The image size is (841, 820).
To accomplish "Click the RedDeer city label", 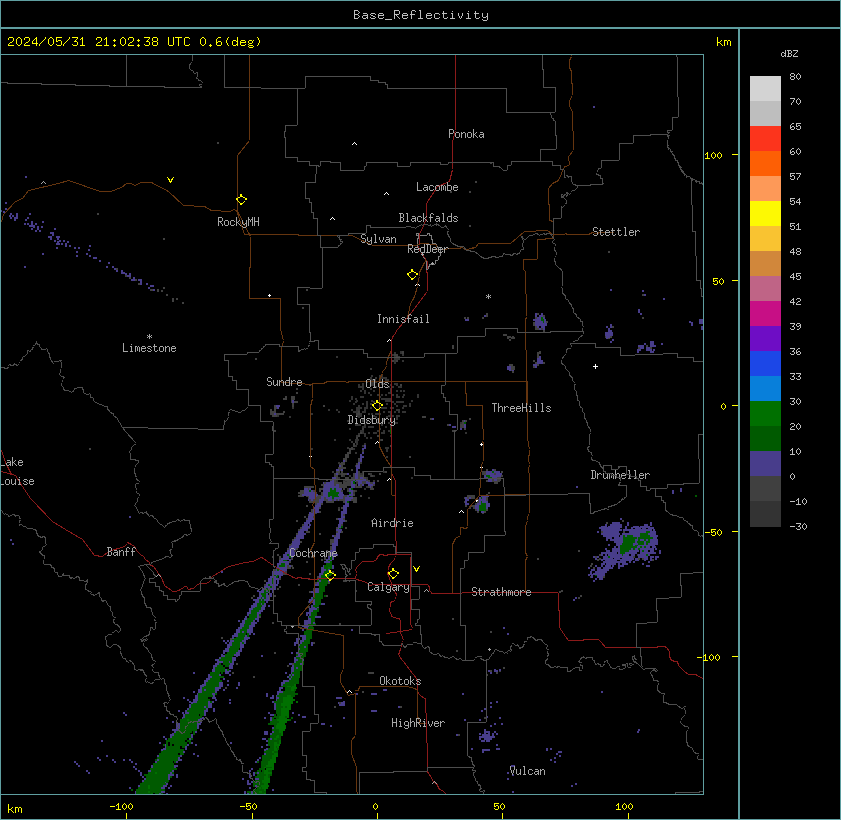I will [x=427, y=249].
